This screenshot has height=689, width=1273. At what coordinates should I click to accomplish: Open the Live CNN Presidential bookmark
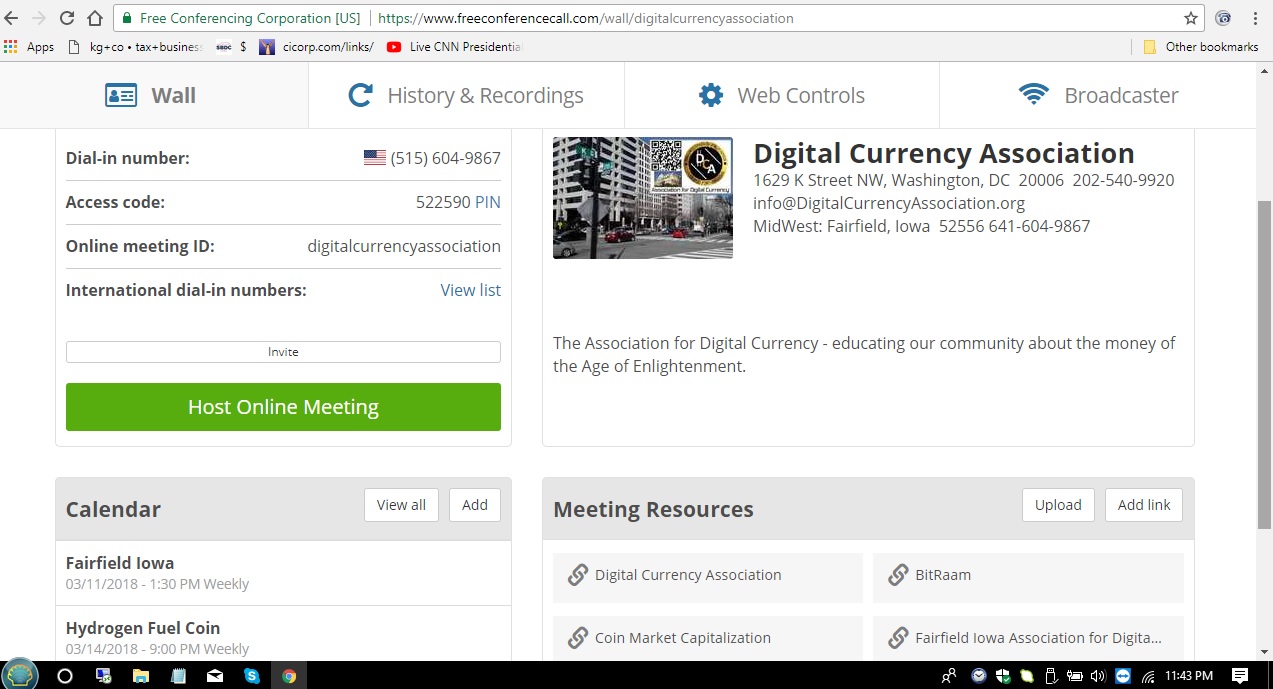click(x=454, y=47)
